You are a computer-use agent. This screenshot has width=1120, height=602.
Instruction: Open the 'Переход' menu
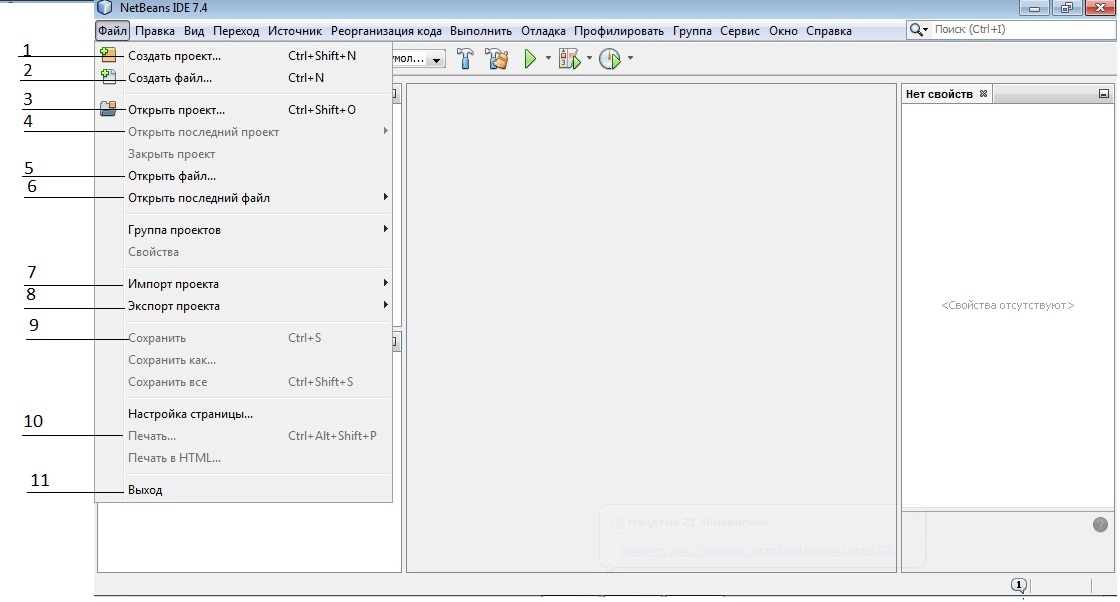coord(236,31)
